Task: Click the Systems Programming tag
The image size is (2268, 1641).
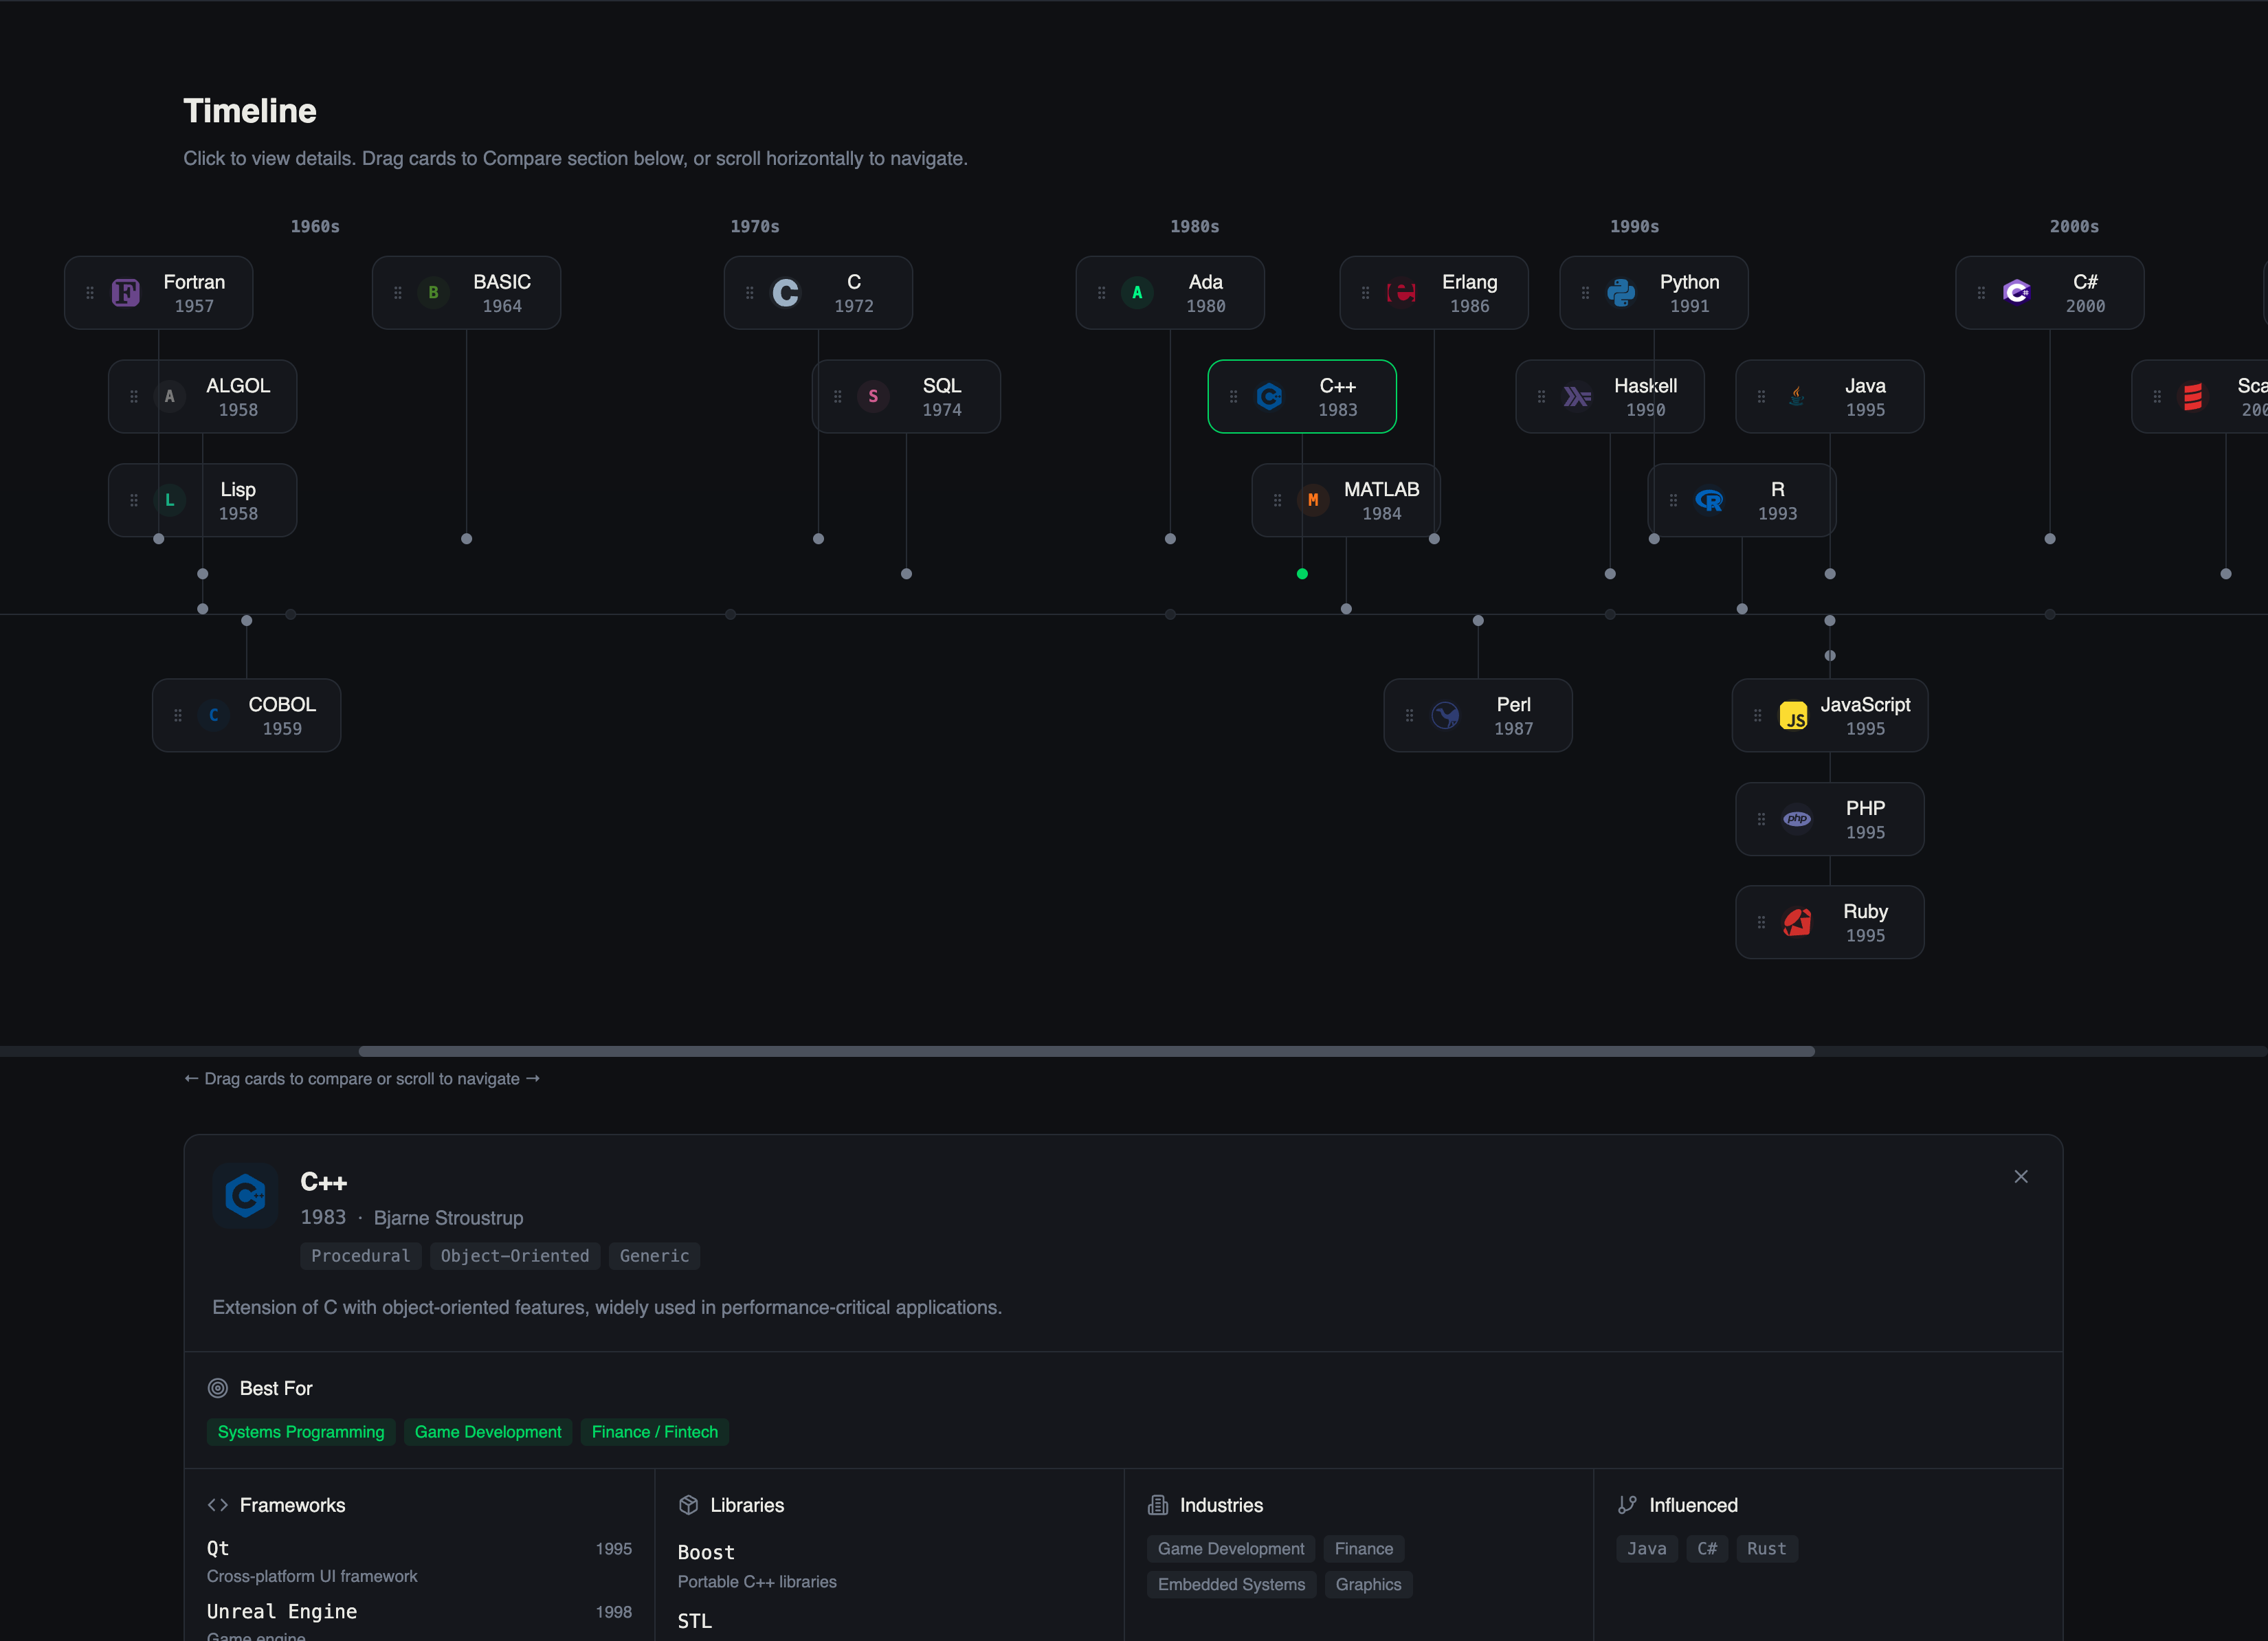Action: point(301,1431)
